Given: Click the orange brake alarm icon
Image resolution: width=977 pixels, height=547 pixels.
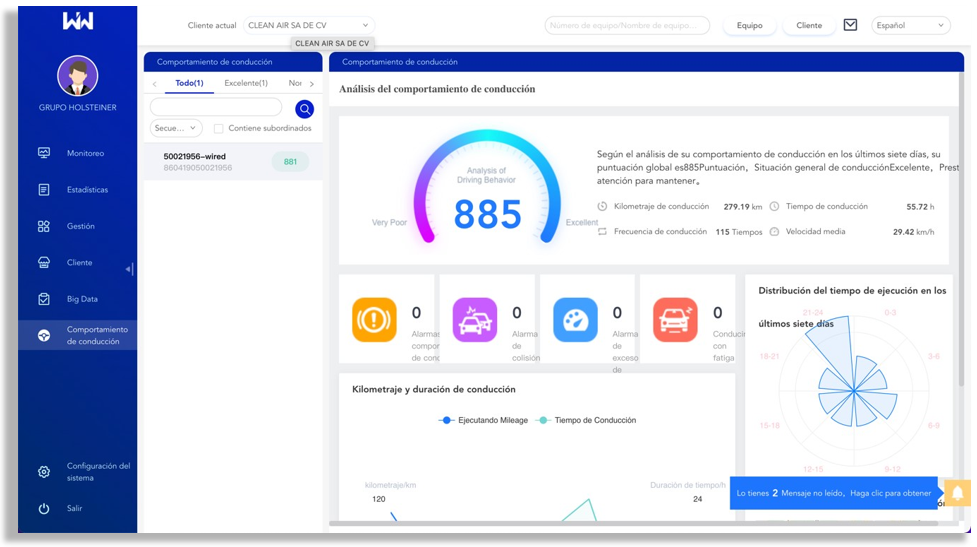Looking at the screenshot, I should (x=374, y=320).
